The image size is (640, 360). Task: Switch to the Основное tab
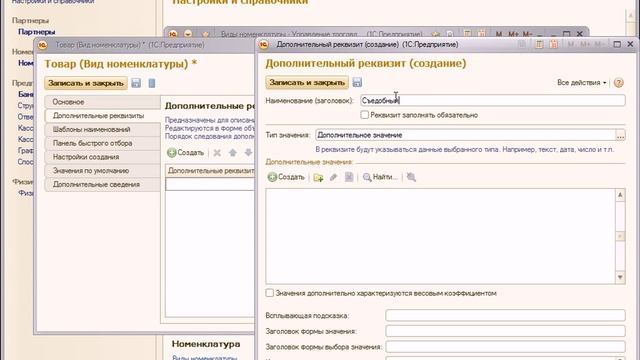point(102,102)
